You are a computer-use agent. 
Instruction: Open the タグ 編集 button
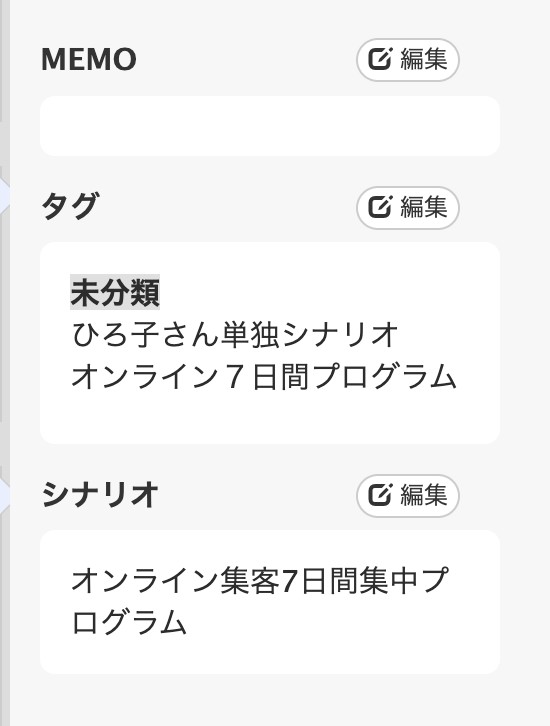click(x=408, y=207)
